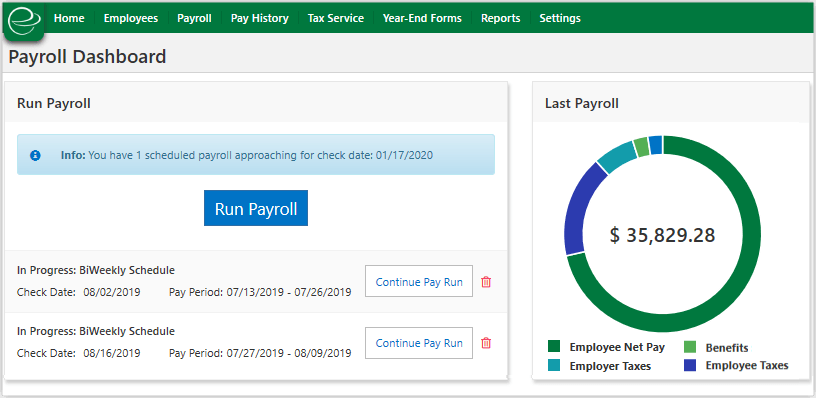Click the $ 35,829.28 total amount
Image resolution: width=816 pixels, height=398 pixels.
click(662, 235)
